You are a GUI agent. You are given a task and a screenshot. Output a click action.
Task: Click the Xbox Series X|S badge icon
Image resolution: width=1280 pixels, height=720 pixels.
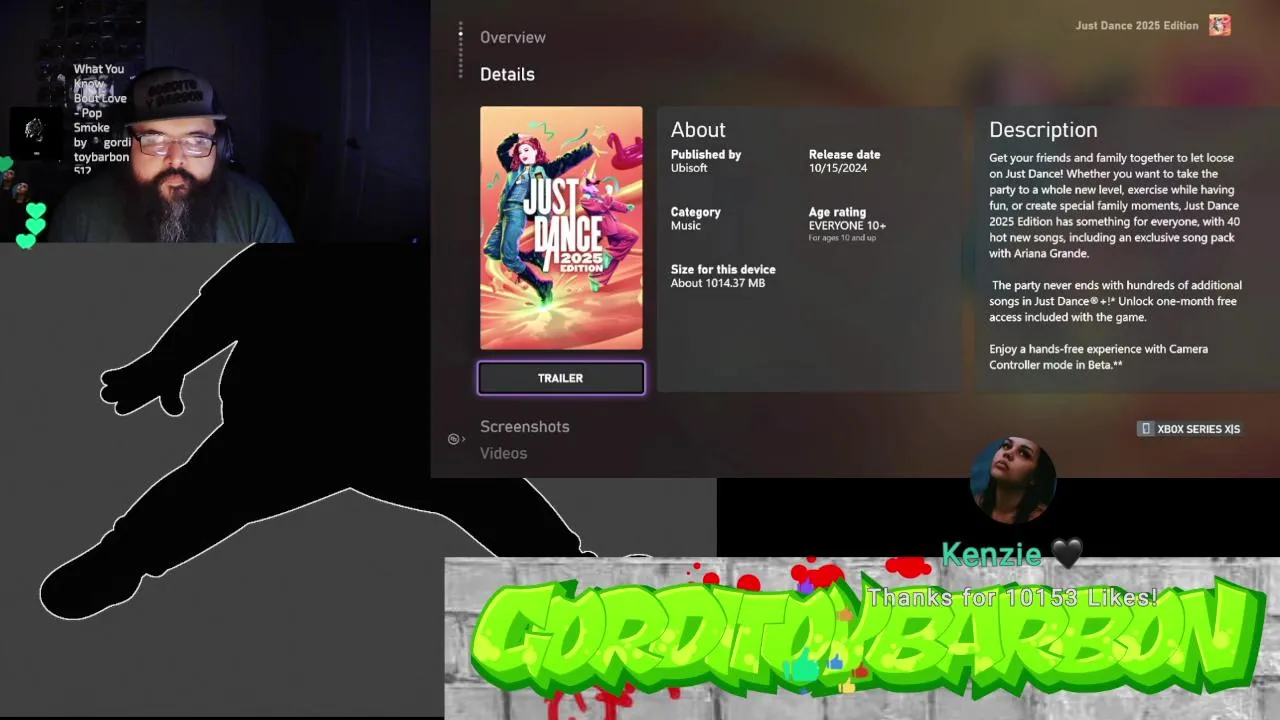tap(1145, 429)
